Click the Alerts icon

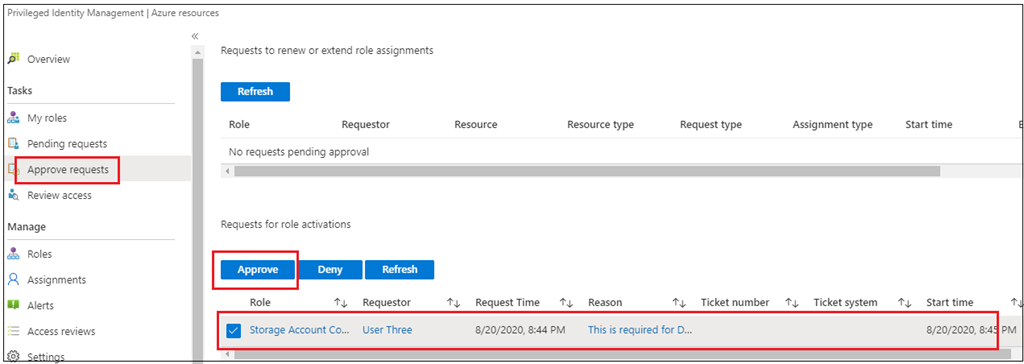coord(13,305)
